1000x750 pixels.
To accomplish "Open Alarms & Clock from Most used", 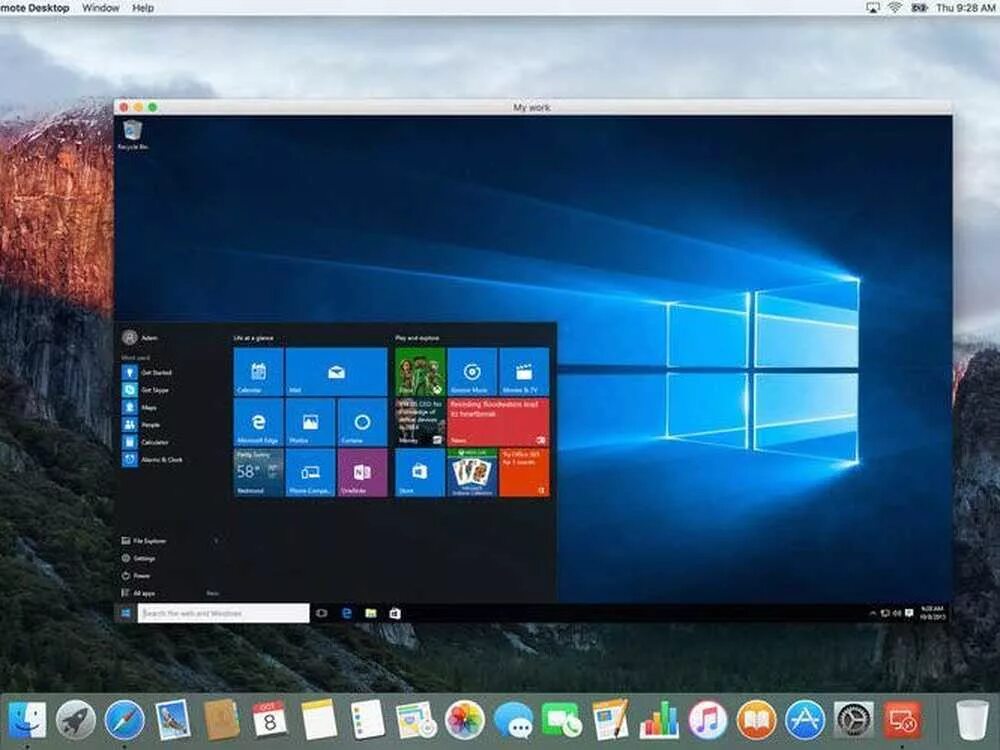I will [152, 459].
